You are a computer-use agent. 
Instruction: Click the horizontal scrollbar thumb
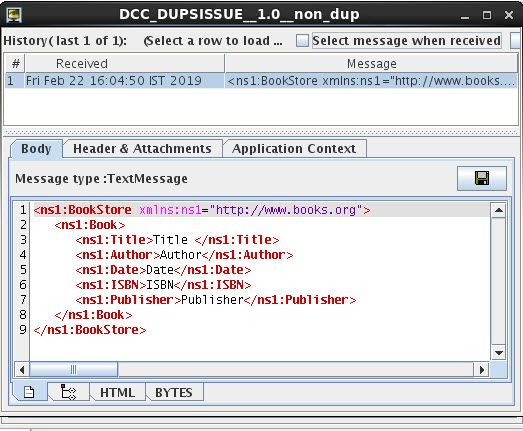click(73, 370)
